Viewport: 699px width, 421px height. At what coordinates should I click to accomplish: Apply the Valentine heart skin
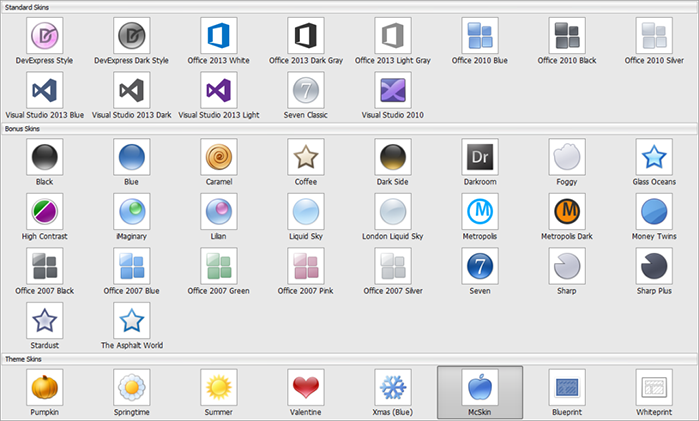tap(306, 387)
